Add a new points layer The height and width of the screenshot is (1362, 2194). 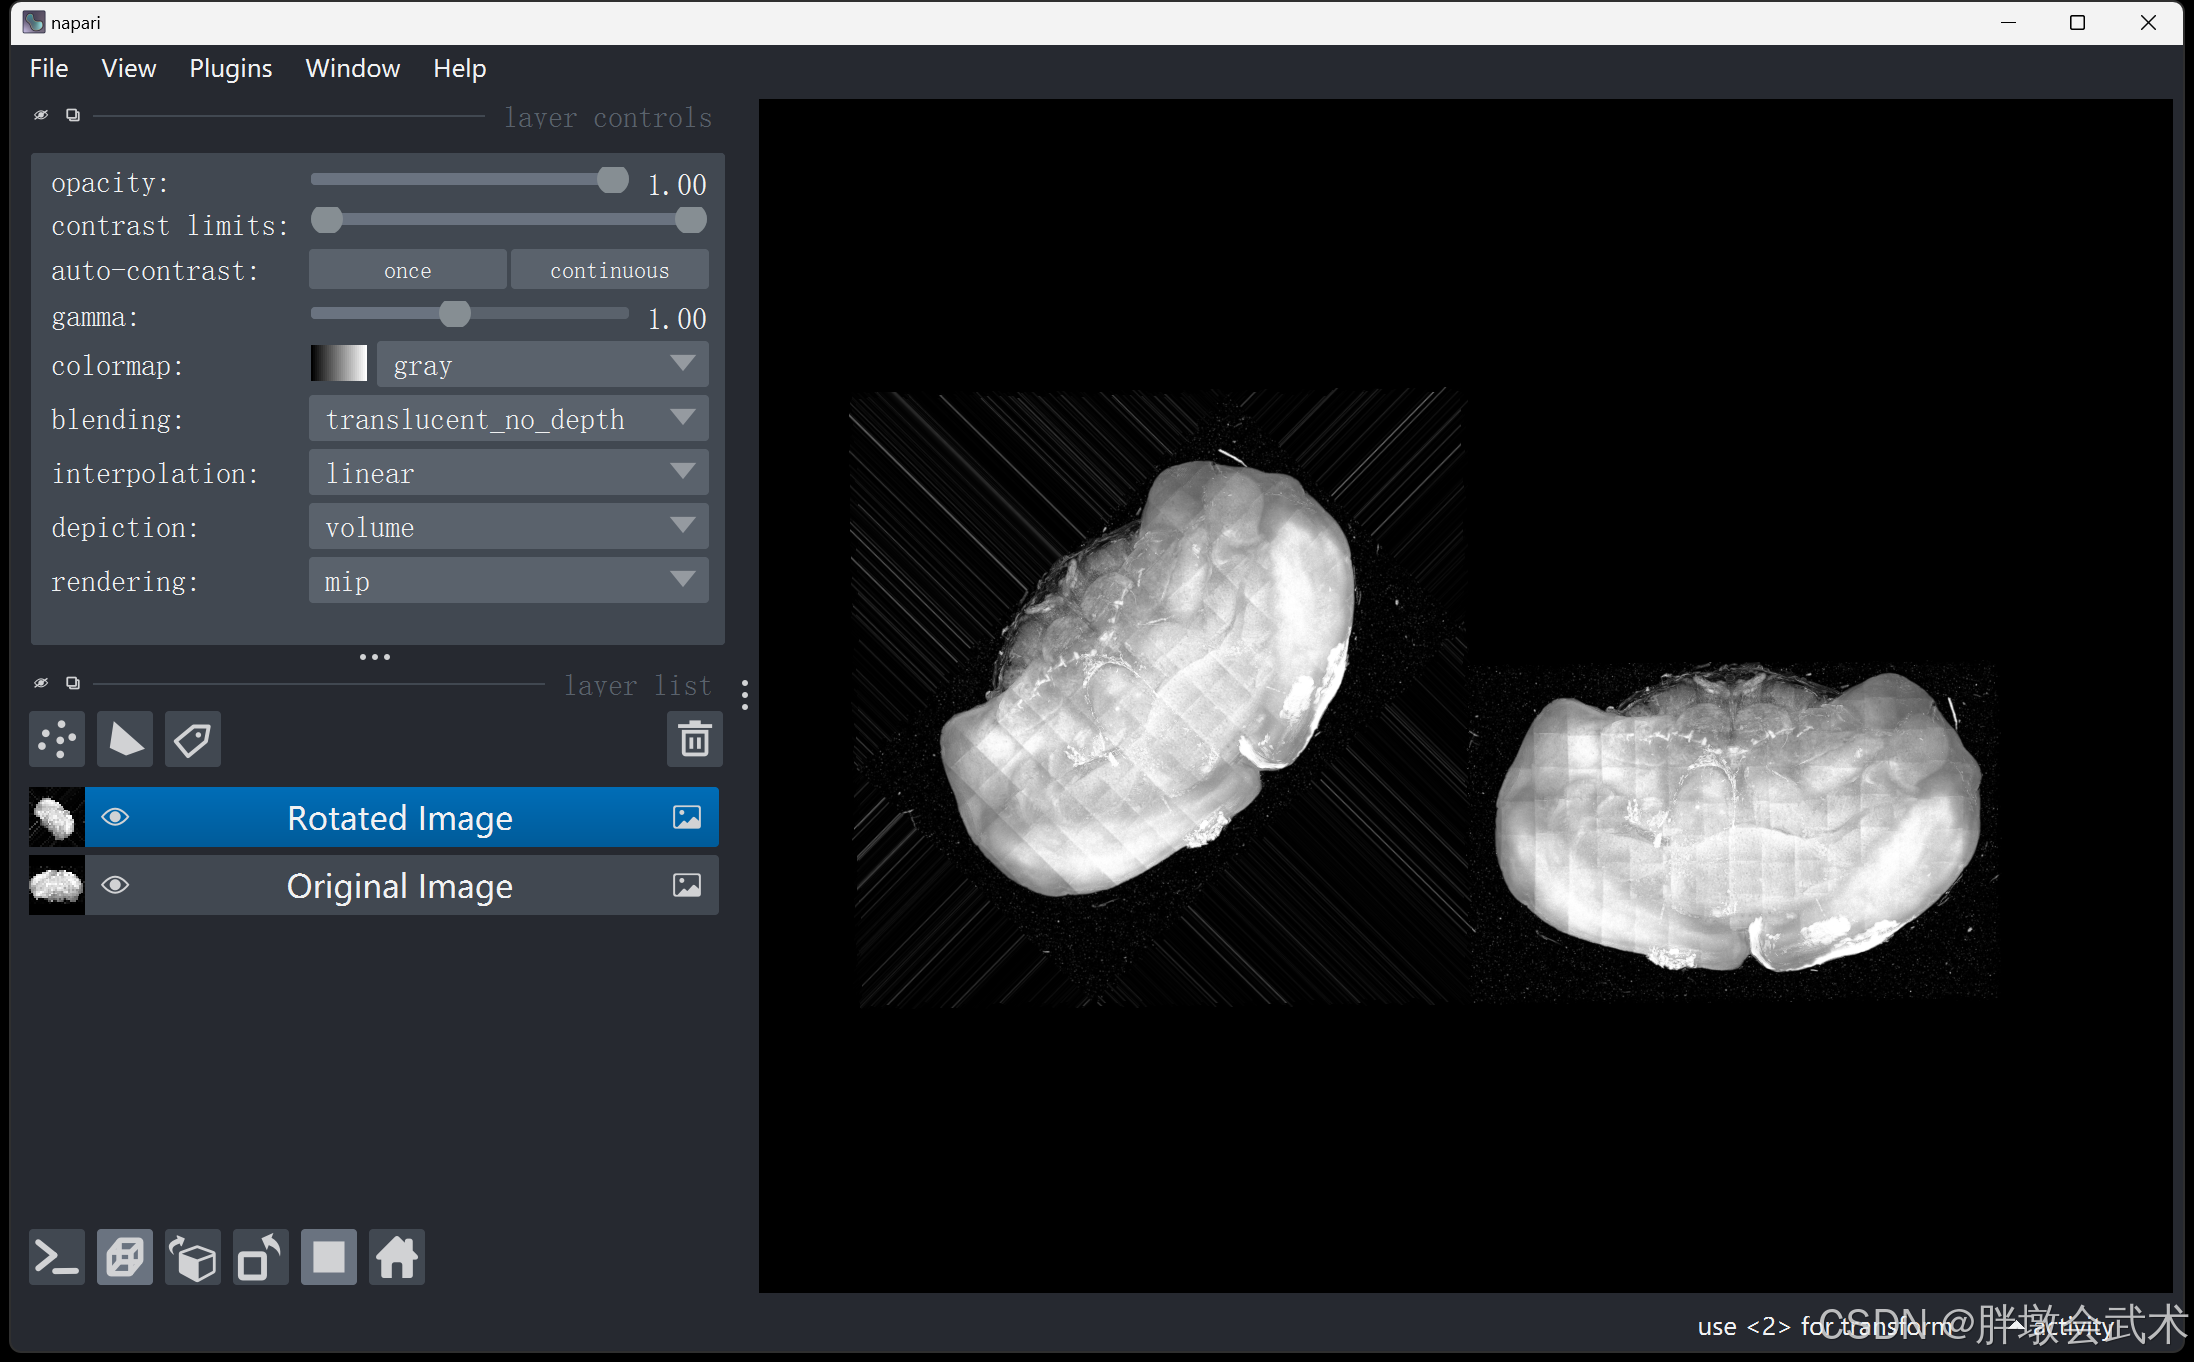pyautogui.click(x=57, y=740)
